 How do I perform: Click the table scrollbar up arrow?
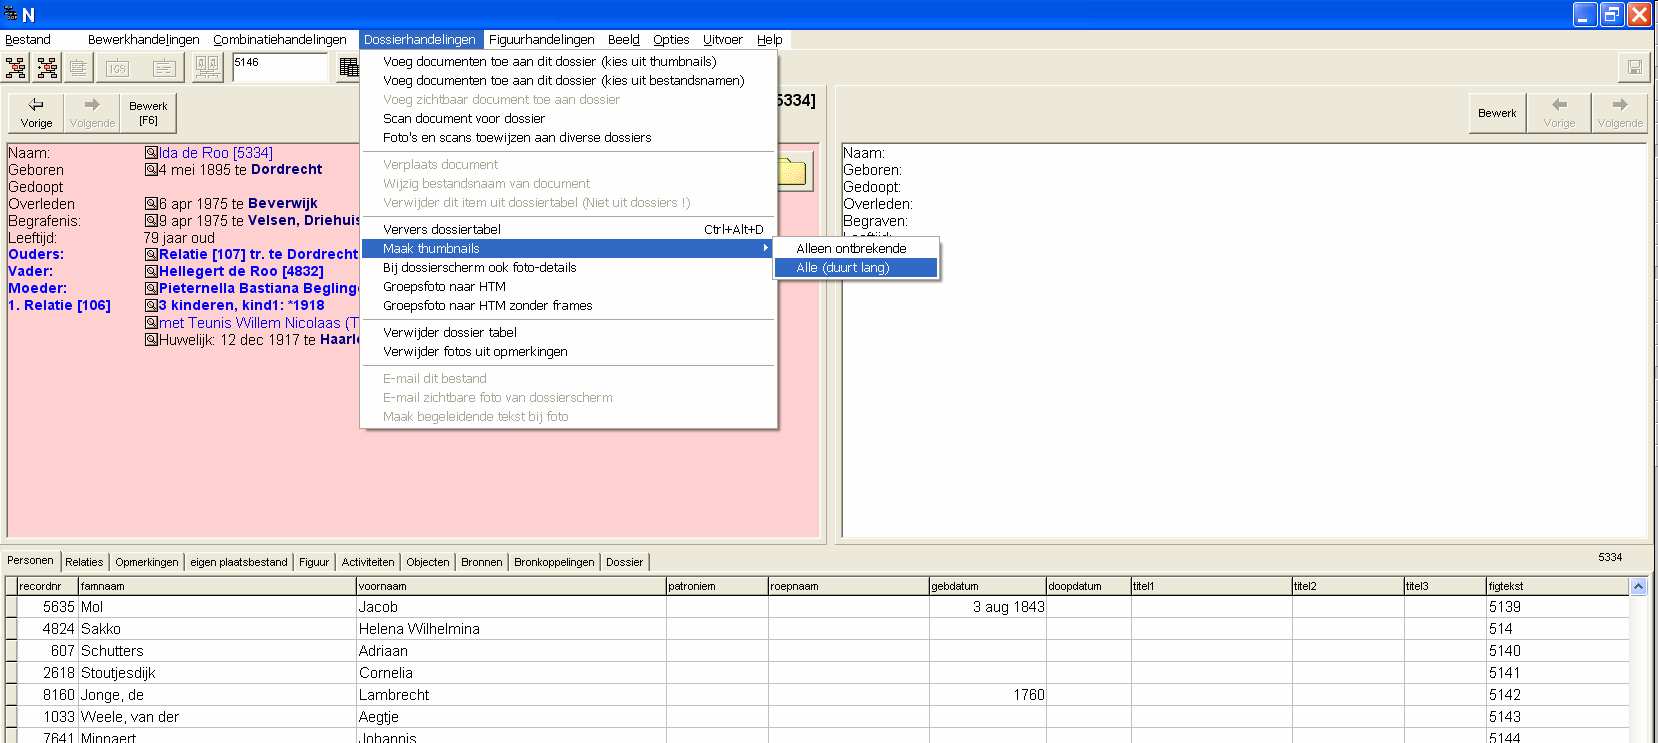point(1638,587)
